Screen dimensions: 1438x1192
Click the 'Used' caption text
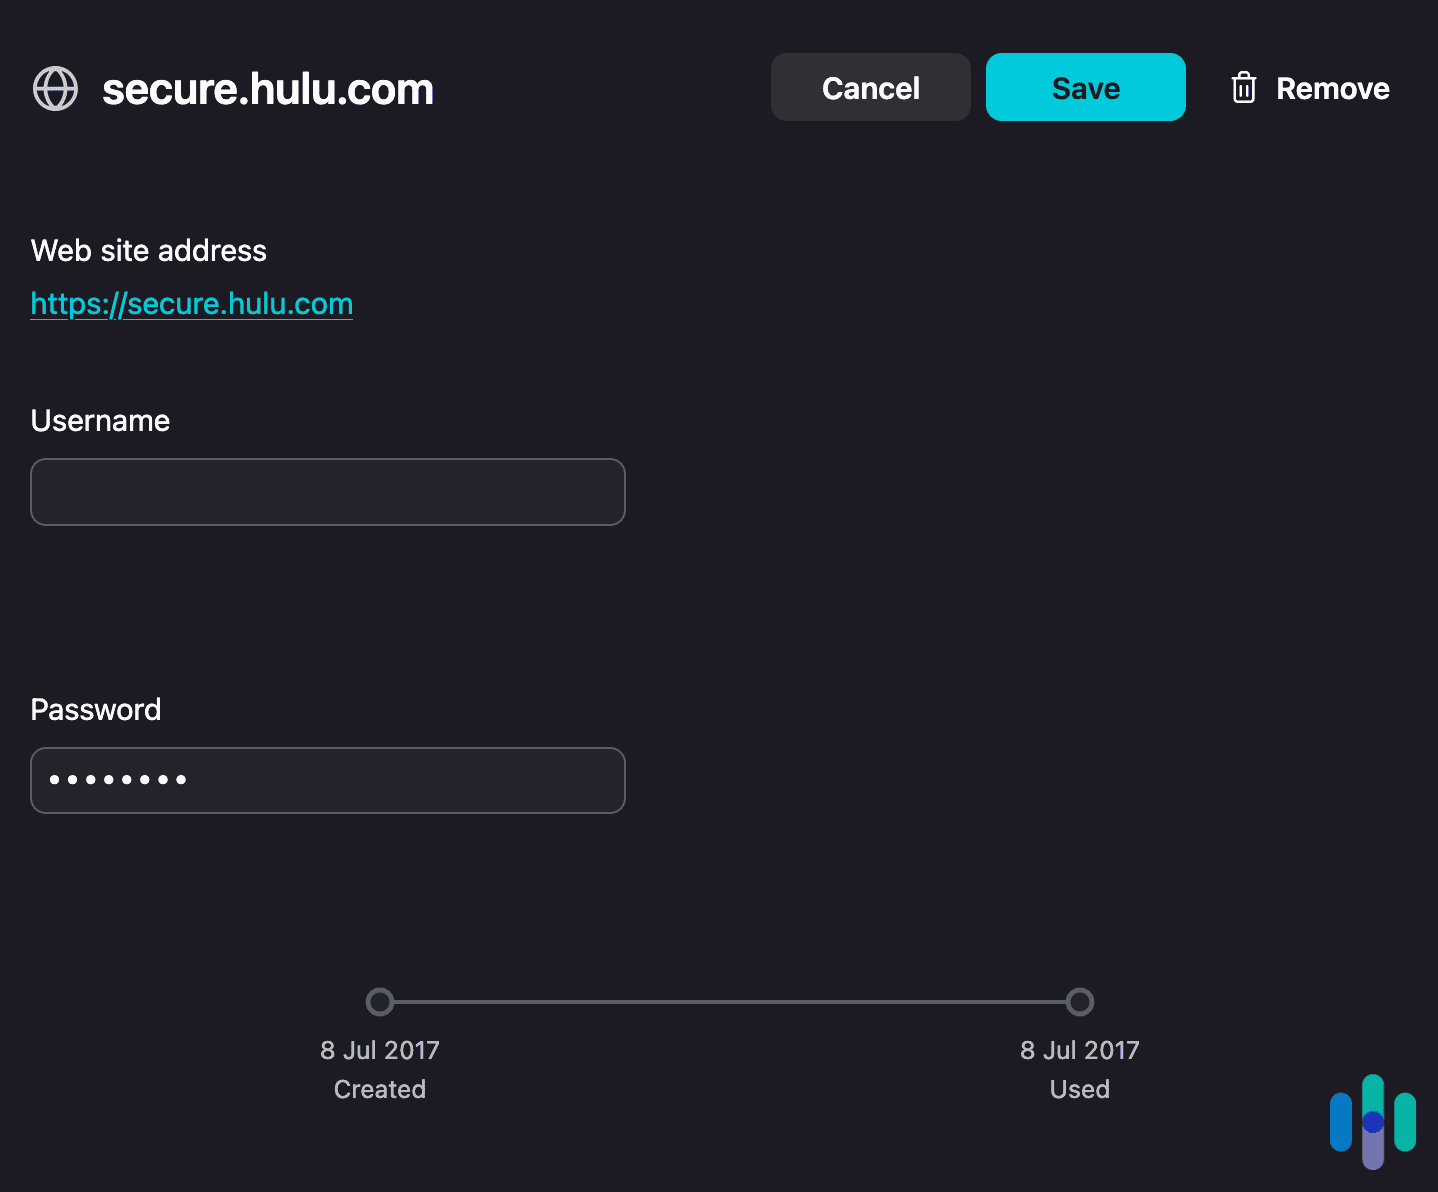click(x=1080, y=1089)
